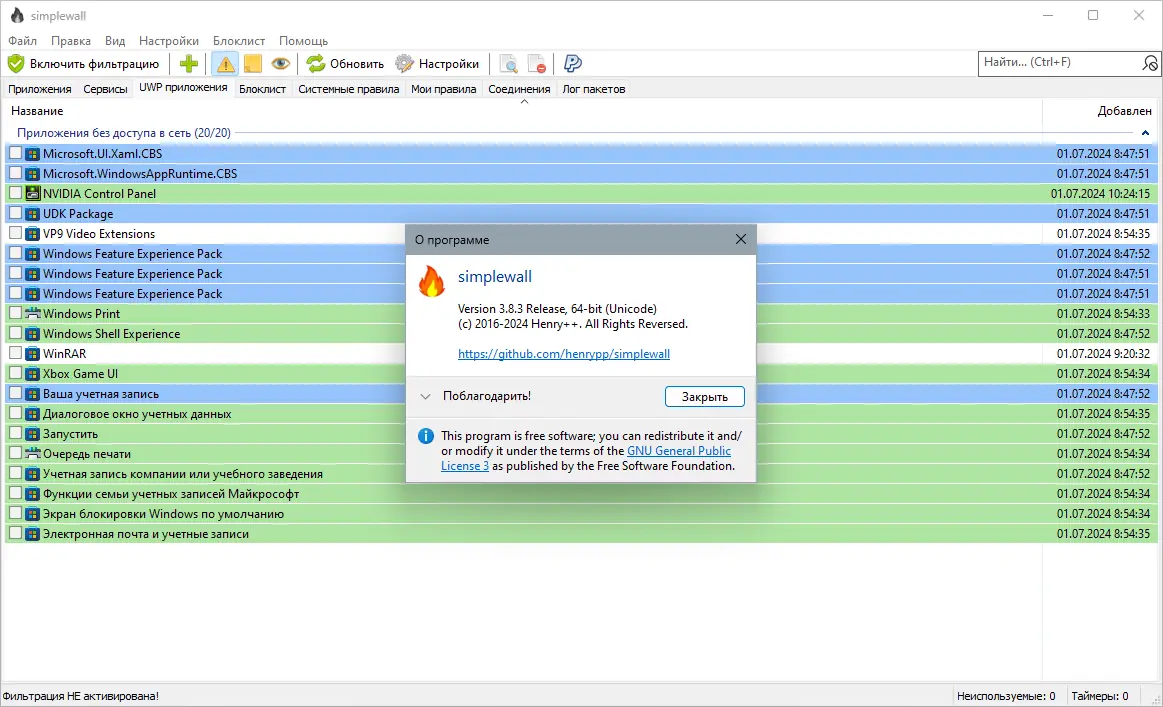Open the Блоклист menu in menu bar
The image size is (1163, 707).
click(239, 41)
